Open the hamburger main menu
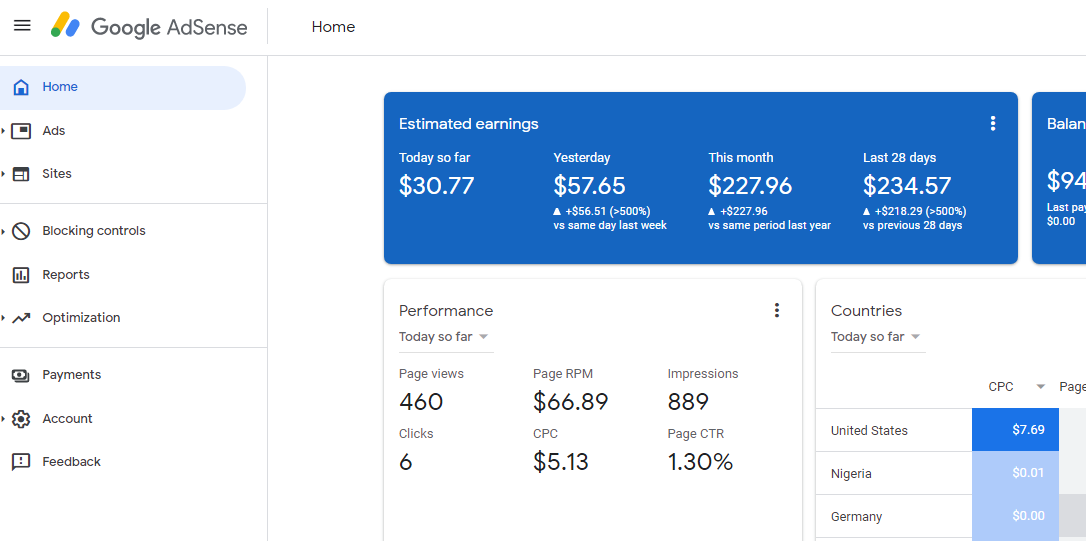 point(22,26)
